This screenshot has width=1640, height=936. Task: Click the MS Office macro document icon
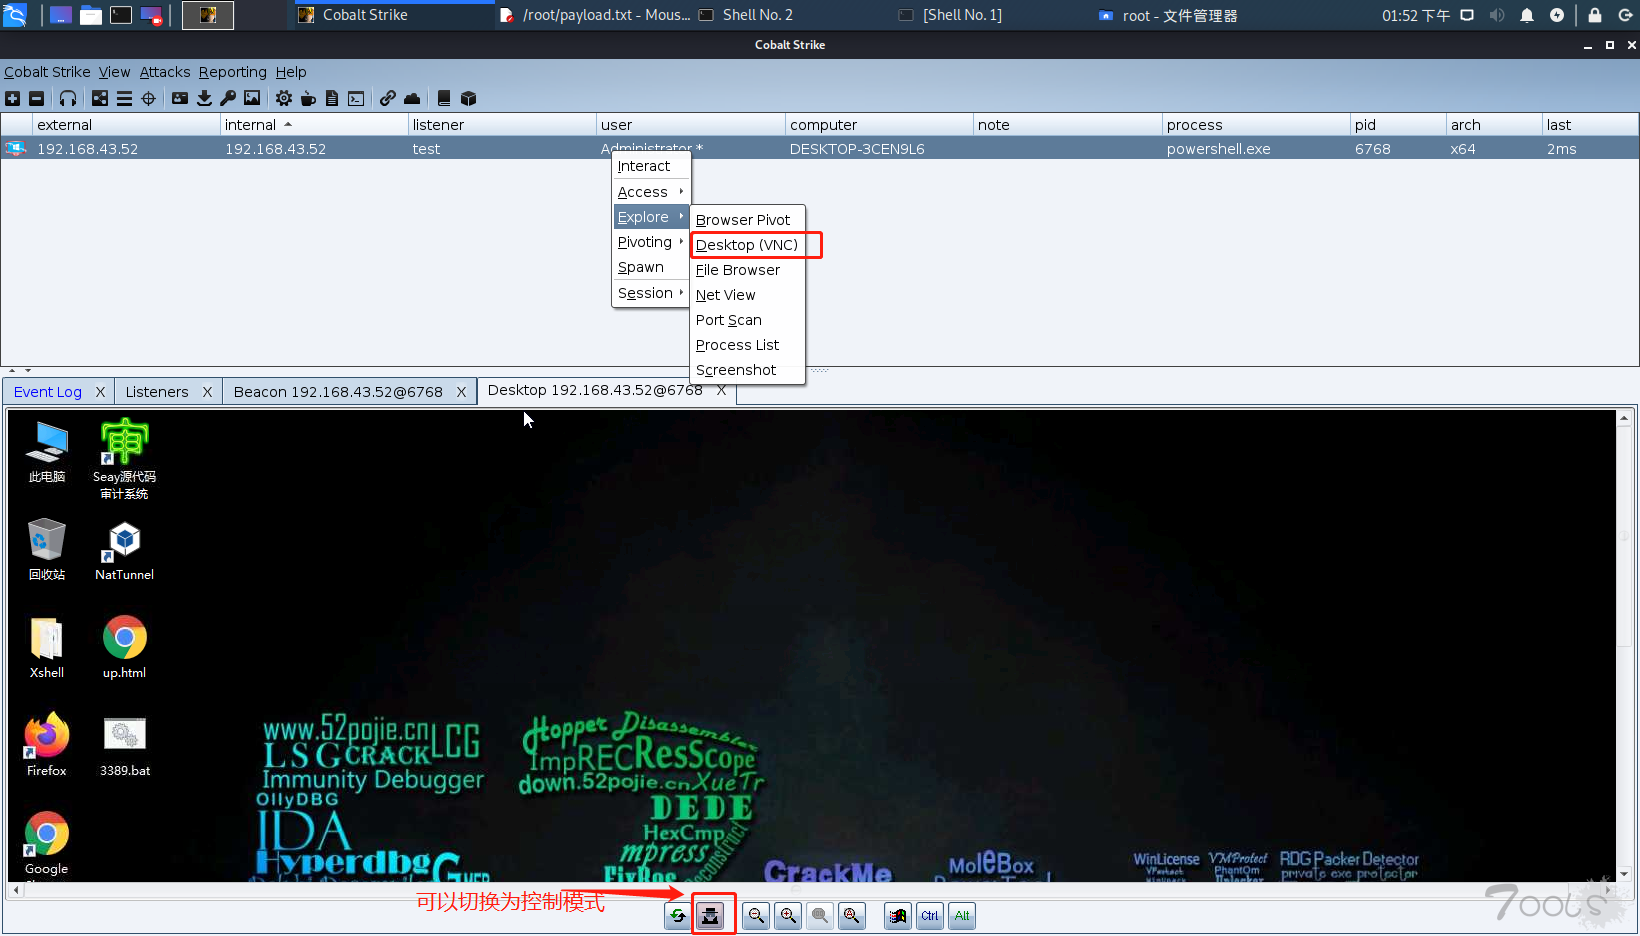(332, 98)
